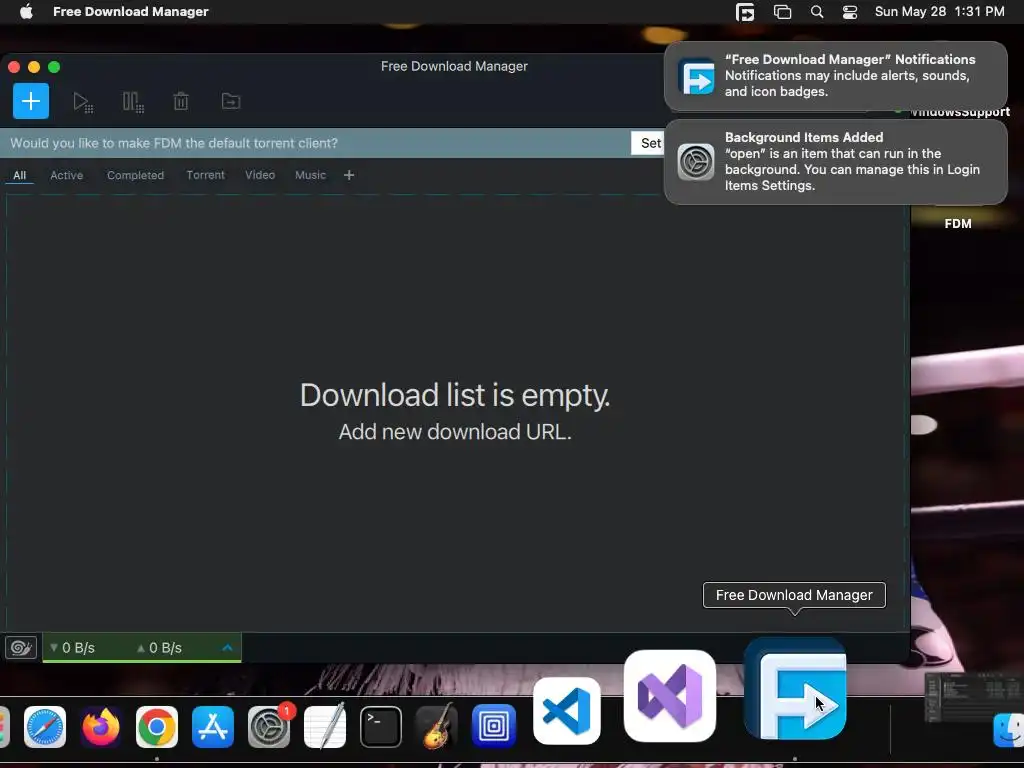Open Spotlight search in menu bar
The image size is (1024, 768).
coord(816,12)
